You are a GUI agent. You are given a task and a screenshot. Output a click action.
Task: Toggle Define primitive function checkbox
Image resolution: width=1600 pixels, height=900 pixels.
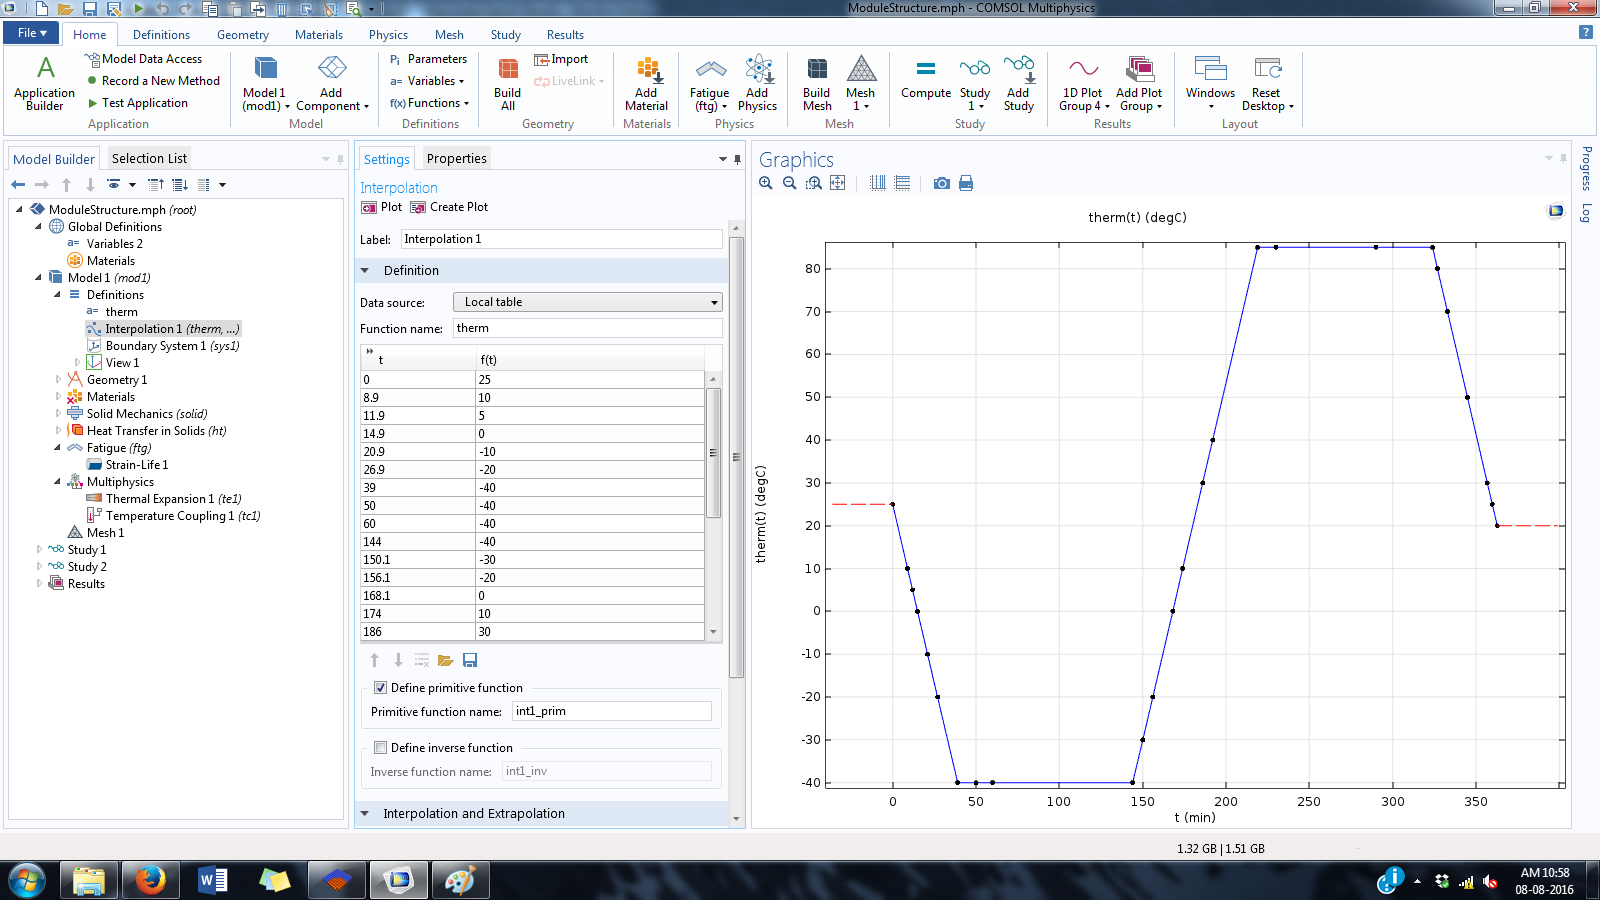pyautogui.click(x=380, y=688)
